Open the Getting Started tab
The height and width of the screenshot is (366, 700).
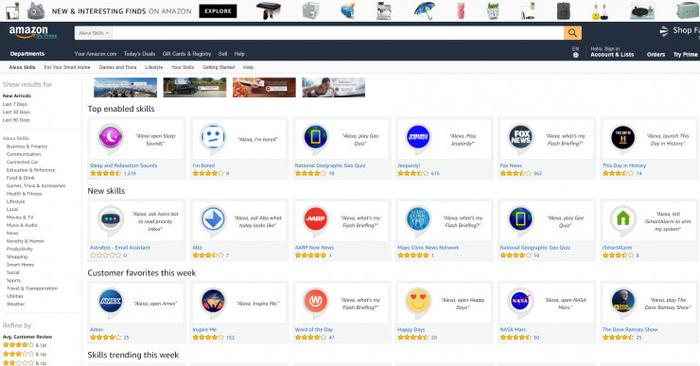pos(219,67)
